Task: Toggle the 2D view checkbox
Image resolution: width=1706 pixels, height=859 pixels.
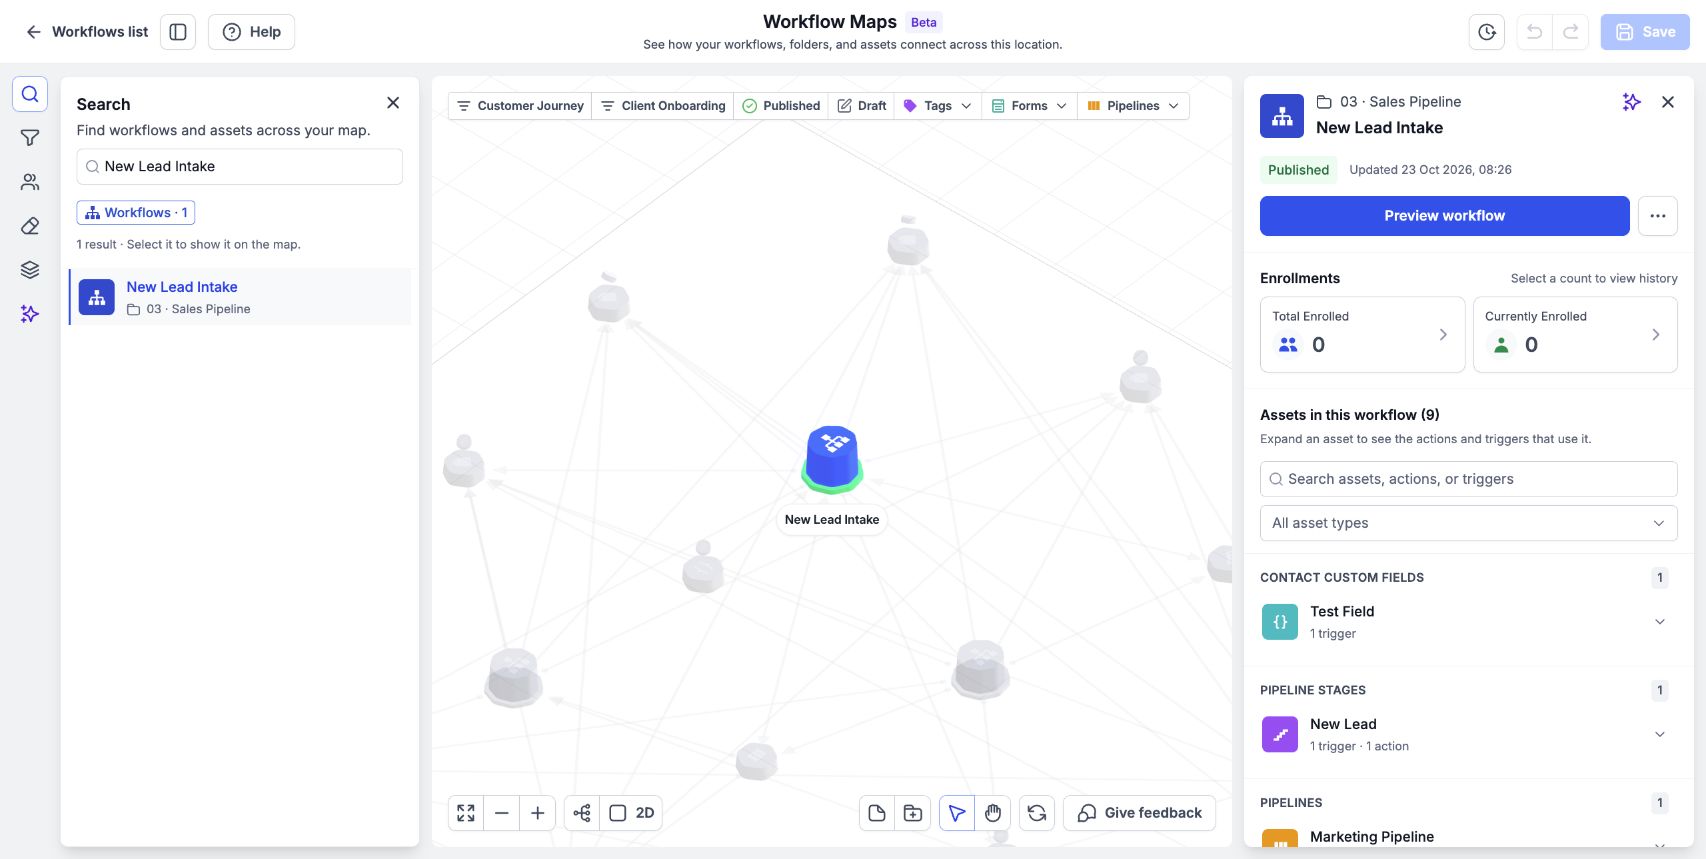Action: [632, 813]
